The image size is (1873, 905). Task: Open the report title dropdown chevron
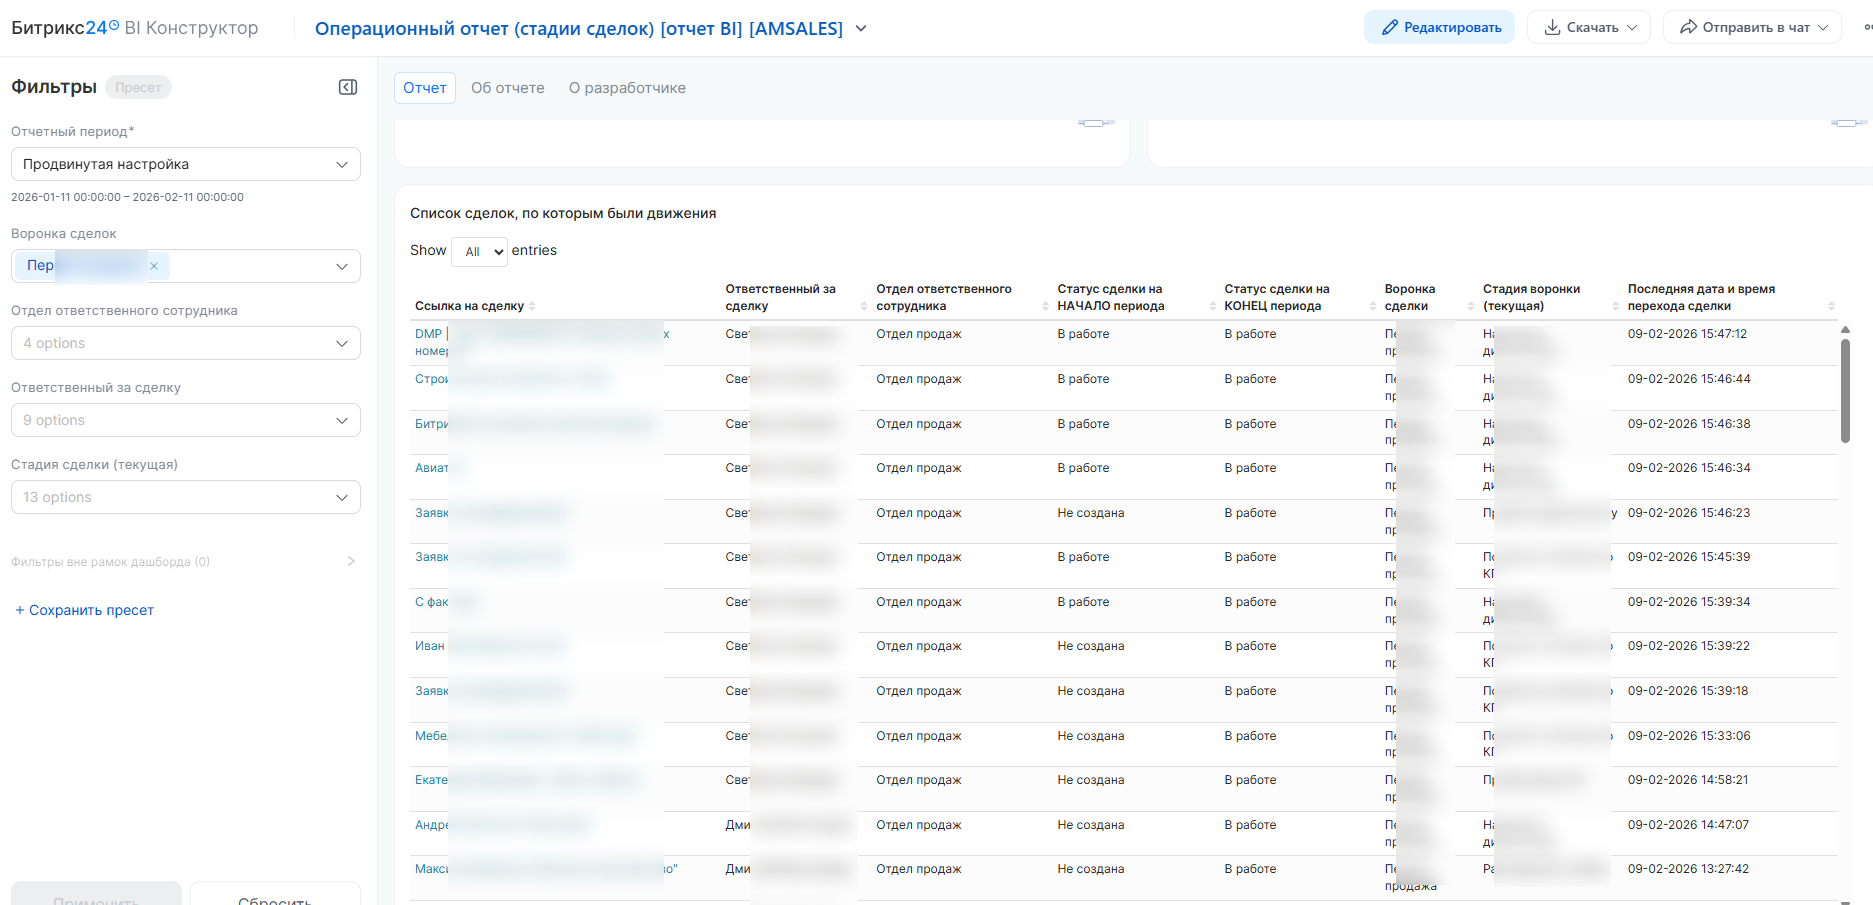point(861,29)
